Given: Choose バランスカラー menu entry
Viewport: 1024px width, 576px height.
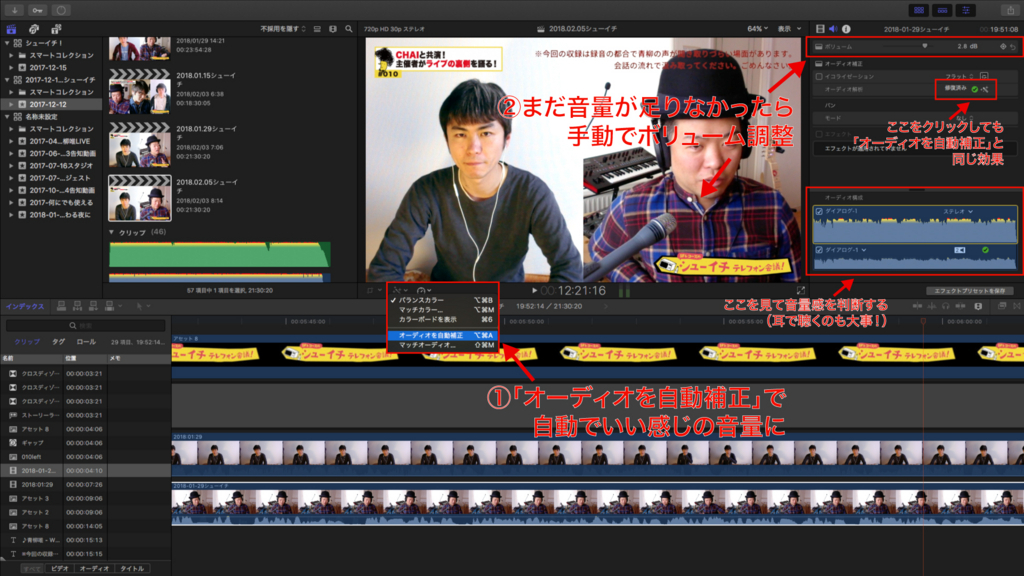Looking at the screenshot, I should [x=443, y=300].
